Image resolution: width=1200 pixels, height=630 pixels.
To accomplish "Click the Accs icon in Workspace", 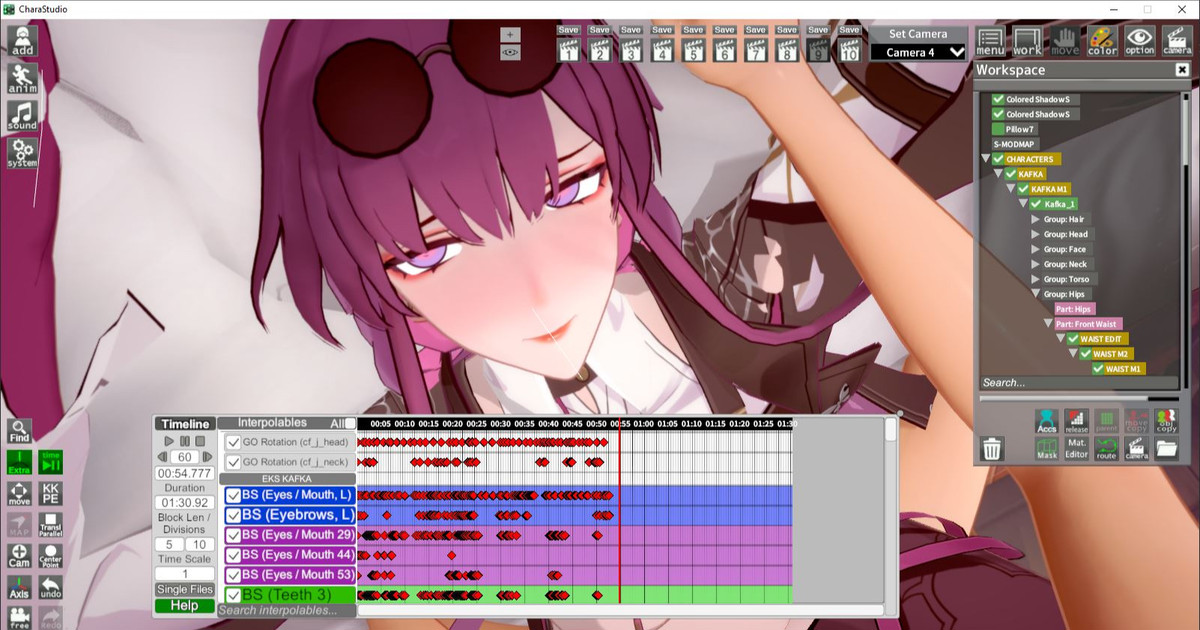I will [1047, 421].
